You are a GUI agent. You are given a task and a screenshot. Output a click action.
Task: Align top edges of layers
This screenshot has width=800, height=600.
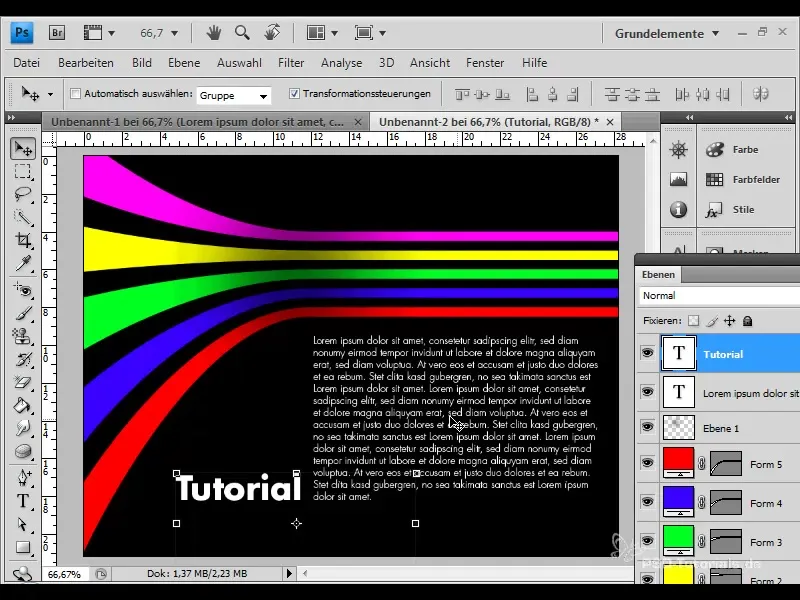click(462, 94)
